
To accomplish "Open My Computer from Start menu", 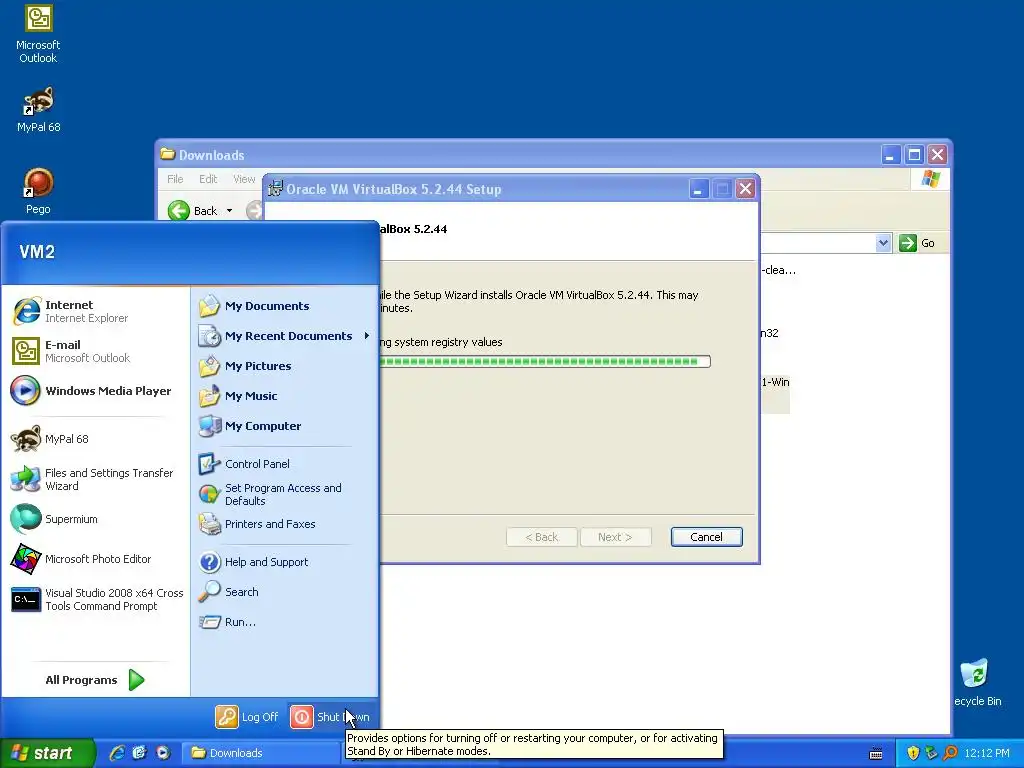I will pyautogui.click(x=285, y=426).
